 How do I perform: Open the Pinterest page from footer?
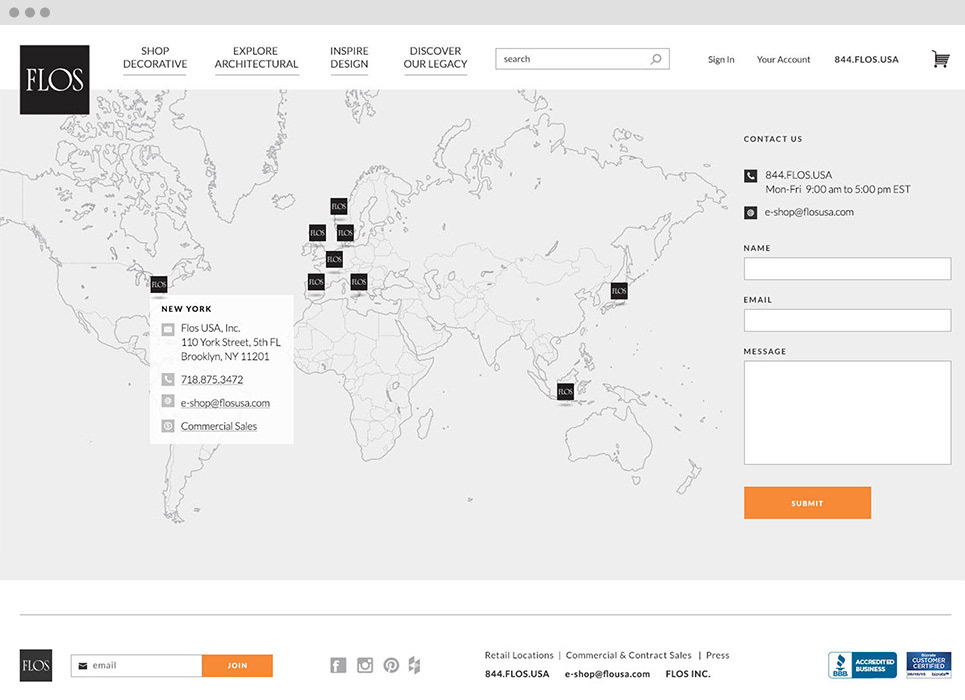391,665
